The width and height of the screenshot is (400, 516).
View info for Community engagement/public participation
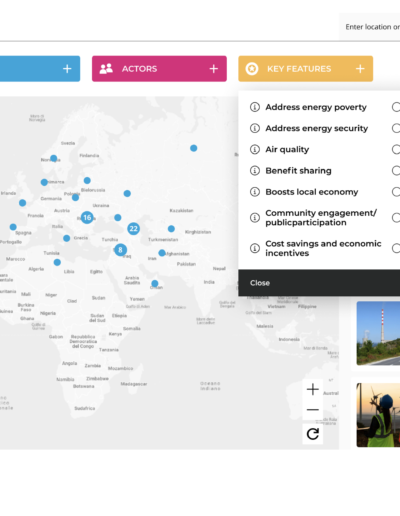click(x=255, y=218)
